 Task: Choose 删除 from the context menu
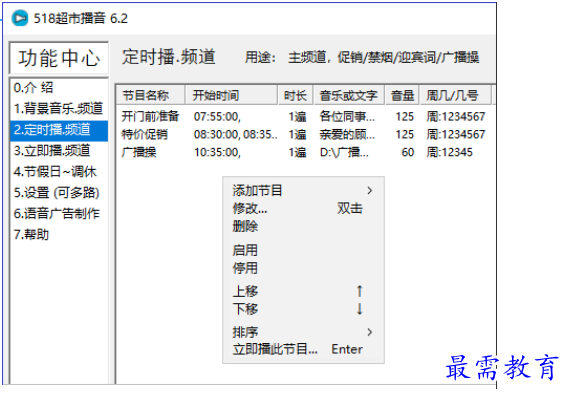coord(303,226)
